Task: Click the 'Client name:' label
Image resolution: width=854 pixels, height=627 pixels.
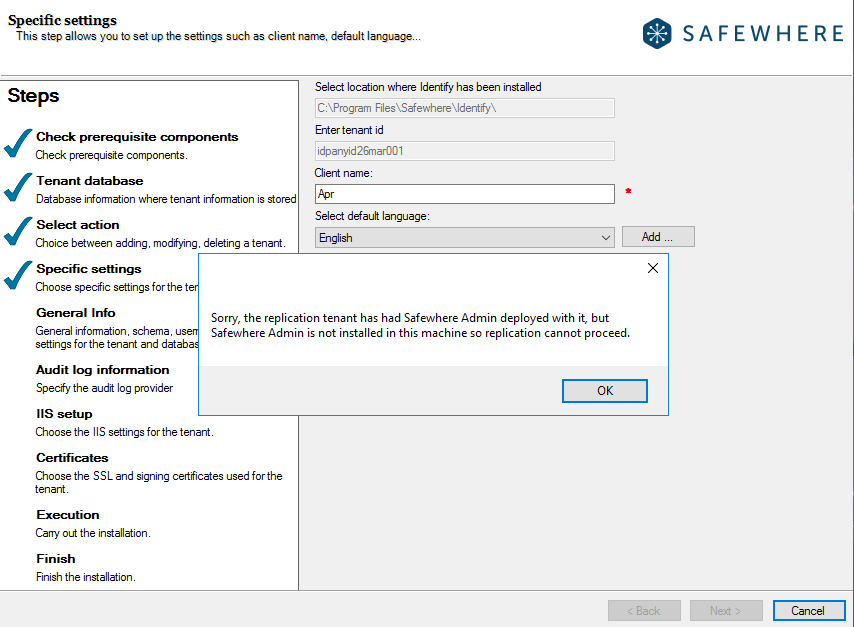Action: [343, 173]
